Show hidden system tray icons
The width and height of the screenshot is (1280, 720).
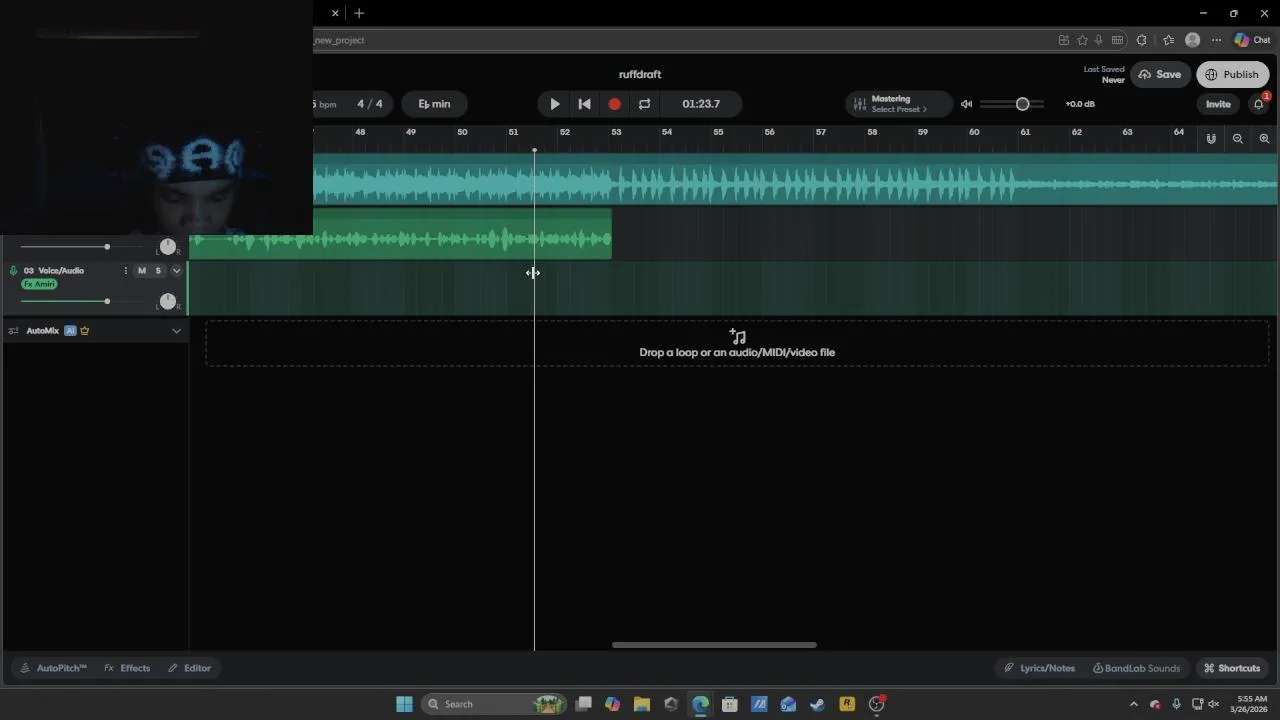(1133, 704)
